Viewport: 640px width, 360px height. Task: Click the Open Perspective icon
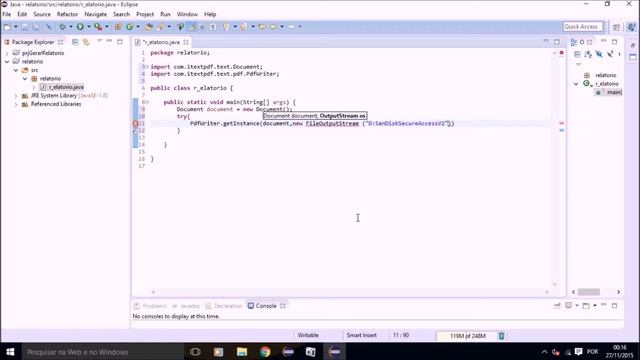coord(616,27)
